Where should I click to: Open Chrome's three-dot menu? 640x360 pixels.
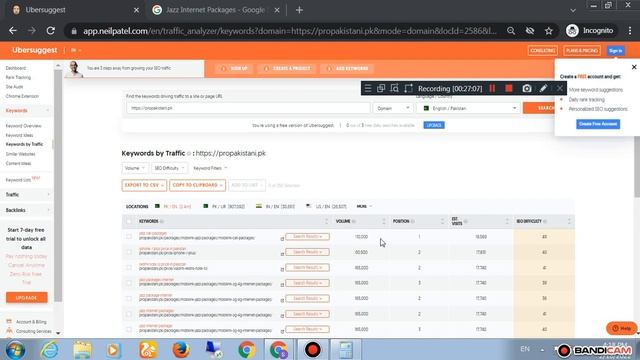click(630, 31)
